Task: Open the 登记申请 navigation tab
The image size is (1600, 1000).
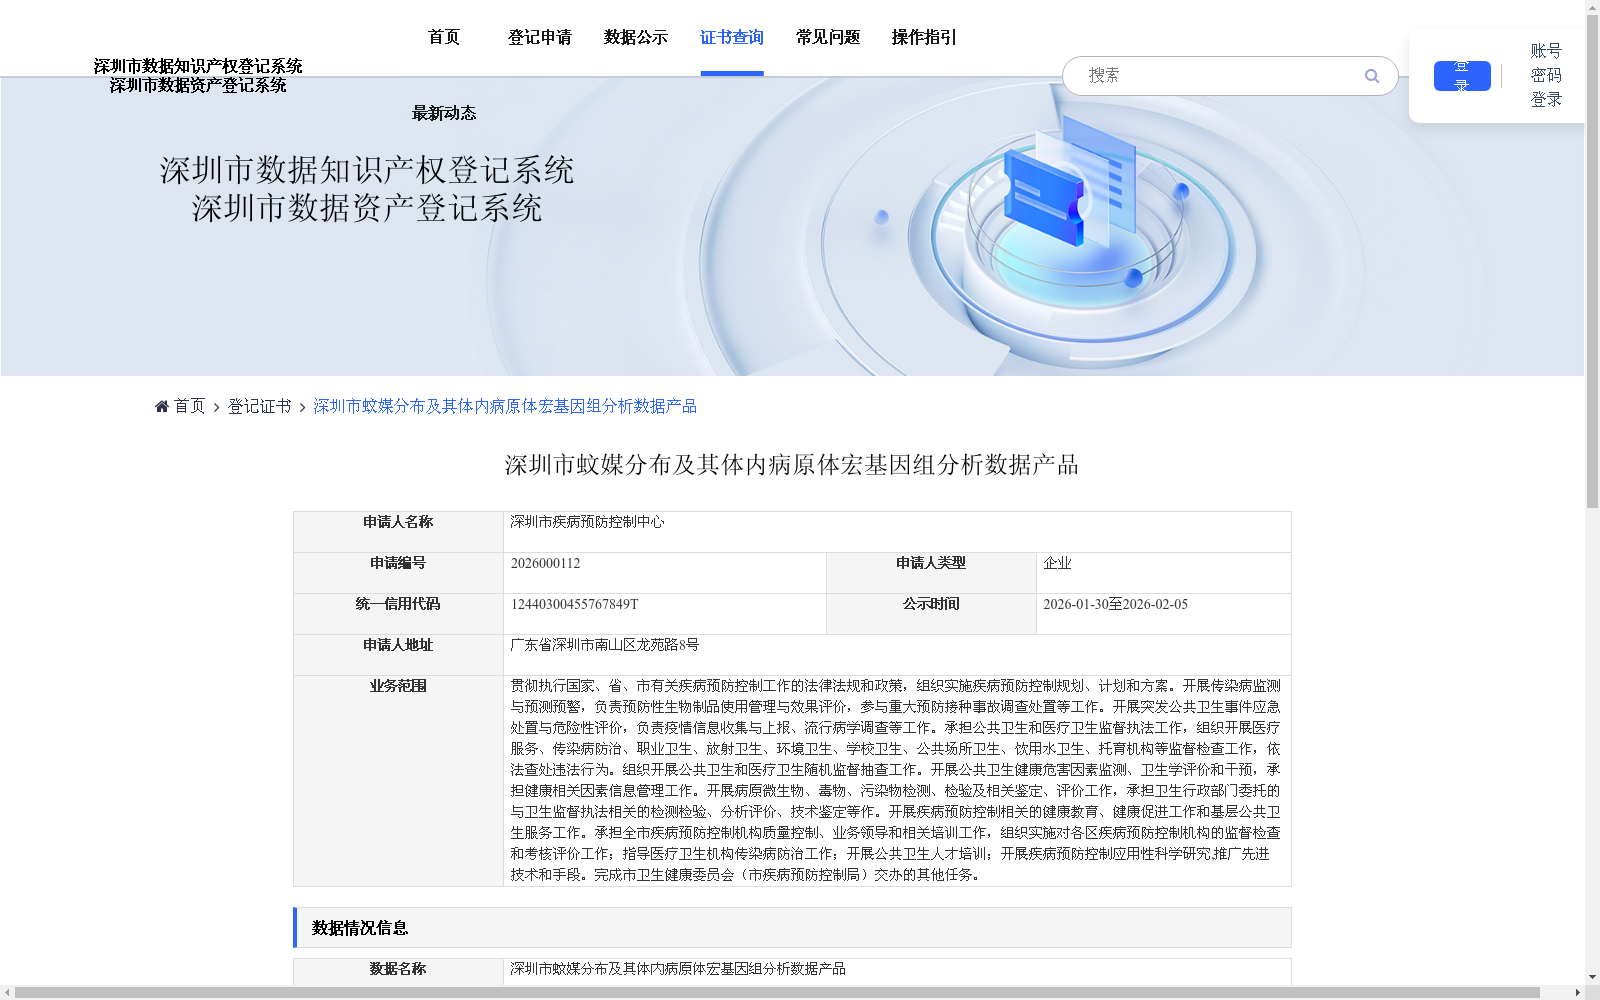Action: click(x=540, y=37)
